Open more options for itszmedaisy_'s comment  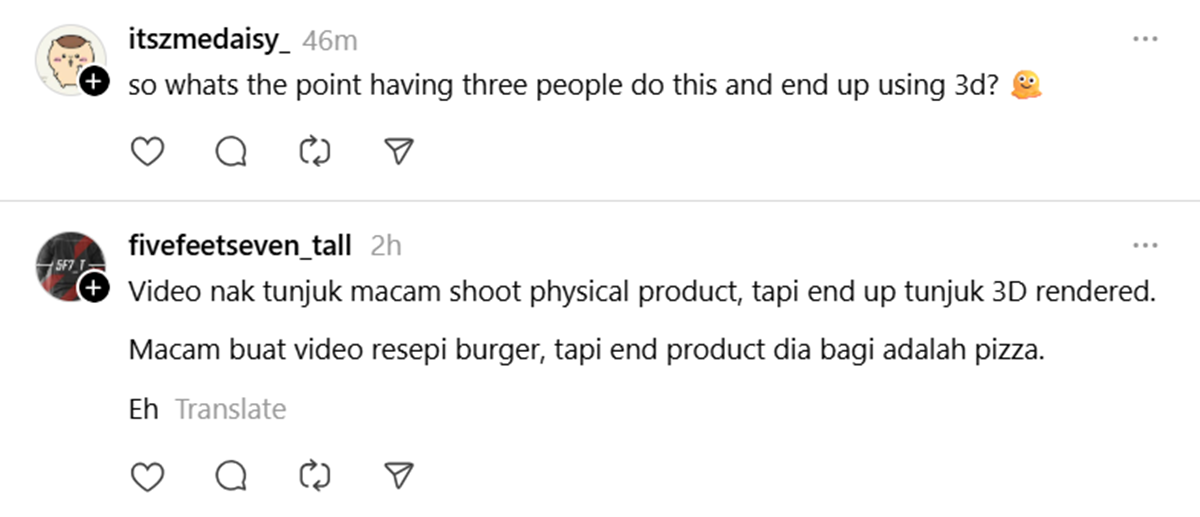(1145, 39)
